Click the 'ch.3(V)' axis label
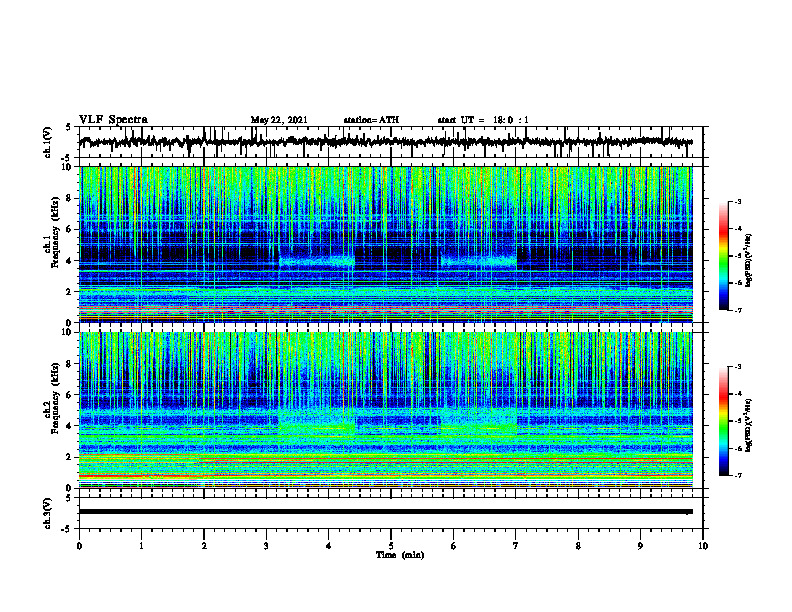 [x=48, y=513]
